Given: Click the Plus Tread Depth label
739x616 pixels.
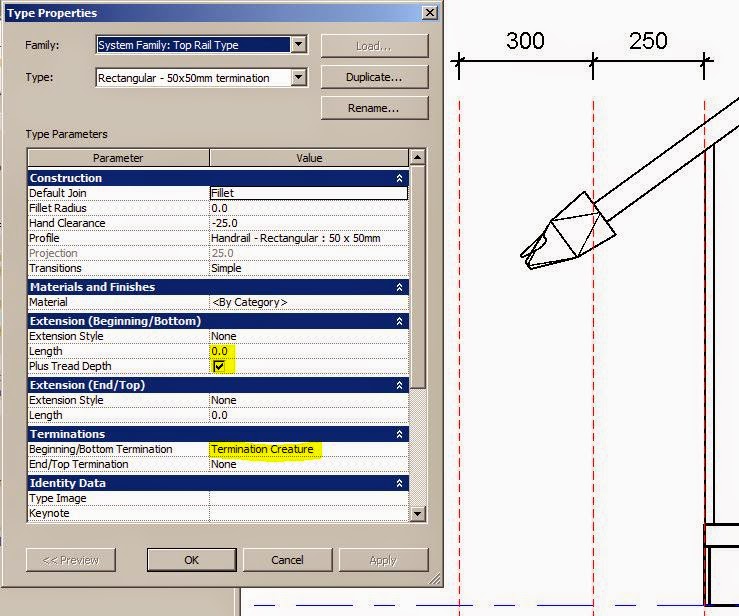Looking at the screenshot, I should (x=70, y=366).
